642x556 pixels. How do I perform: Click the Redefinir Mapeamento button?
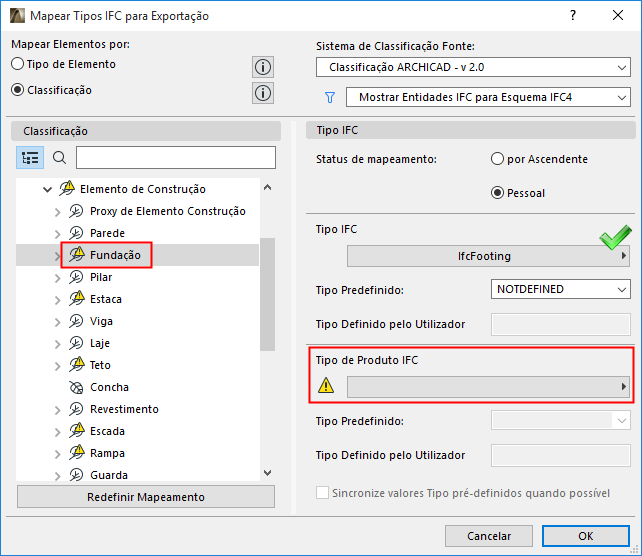tap(146, 497)
